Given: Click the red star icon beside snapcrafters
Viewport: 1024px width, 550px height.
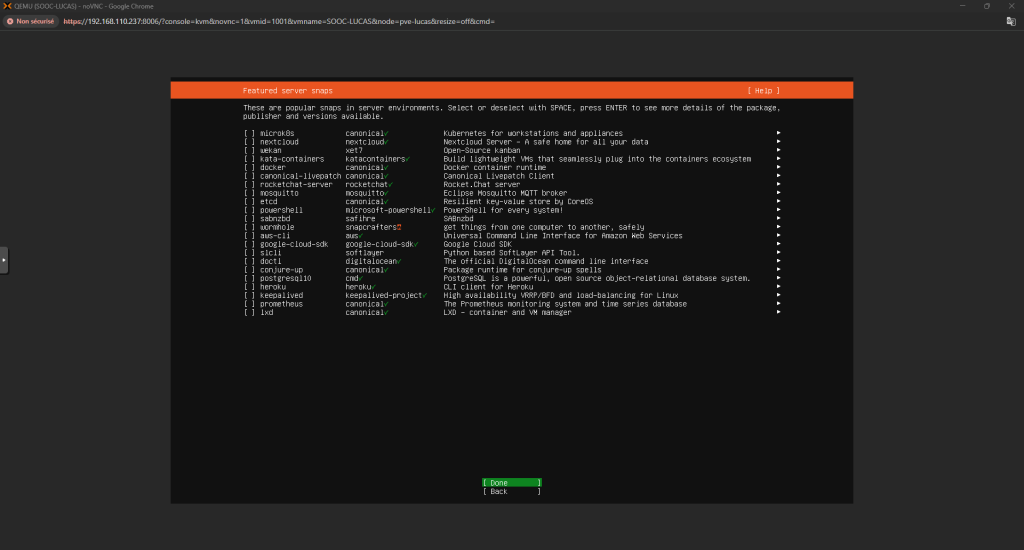Looking at the screenshot, I should tap(399, 227).
